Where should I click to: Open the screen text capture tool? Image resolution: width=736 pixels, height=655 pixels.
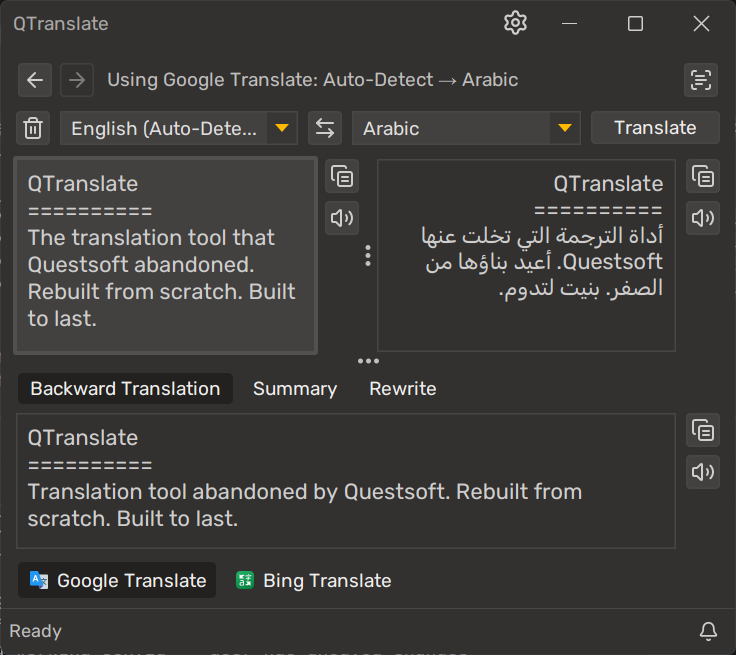click(701, 80)
